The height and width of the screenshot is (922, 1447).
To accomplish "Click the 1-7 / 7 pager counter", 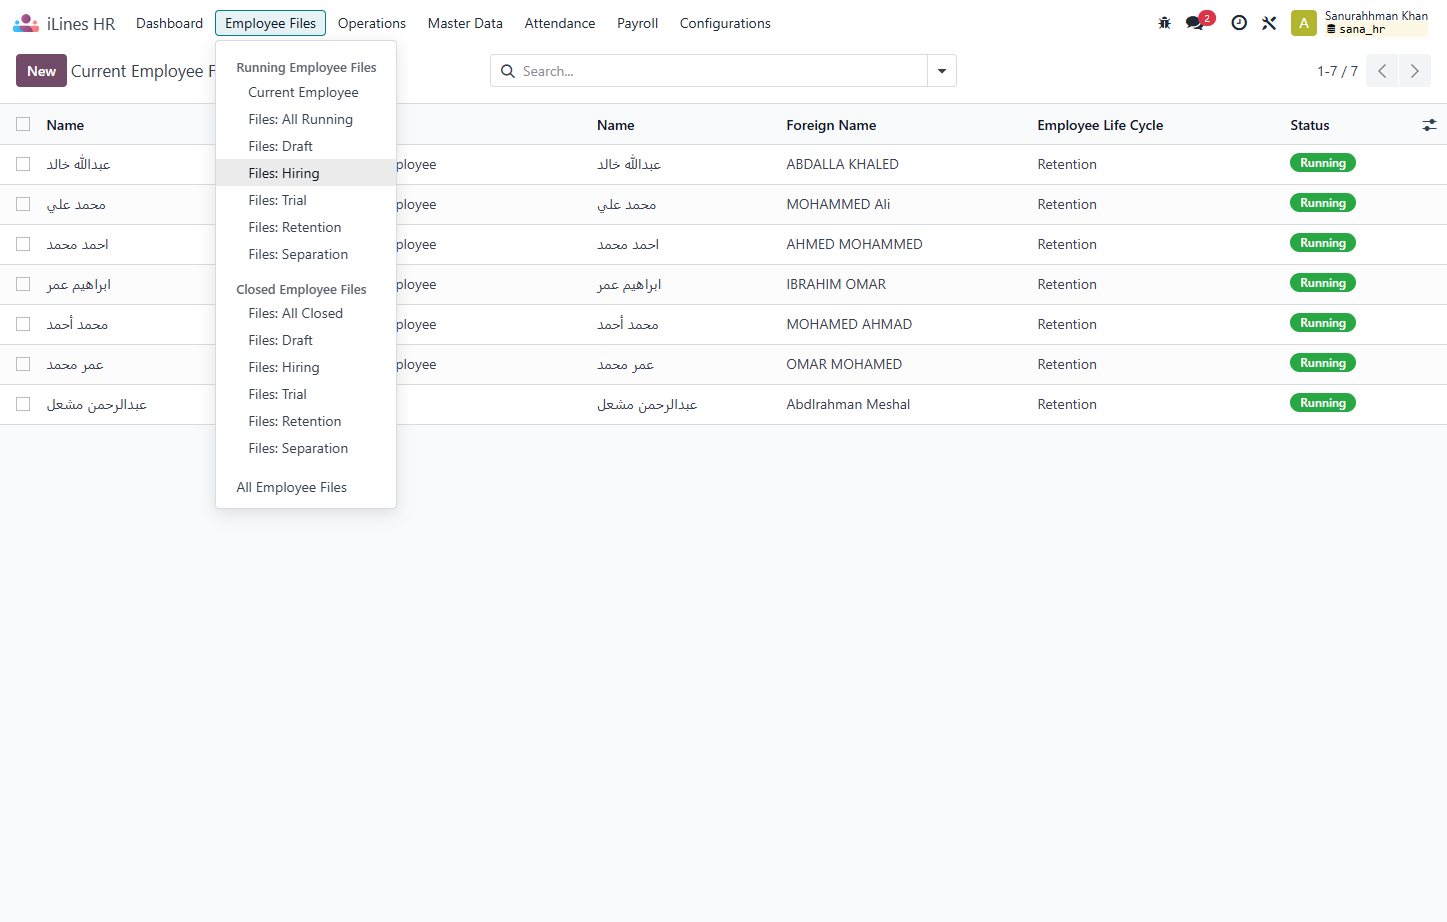I will [1337, 71].
